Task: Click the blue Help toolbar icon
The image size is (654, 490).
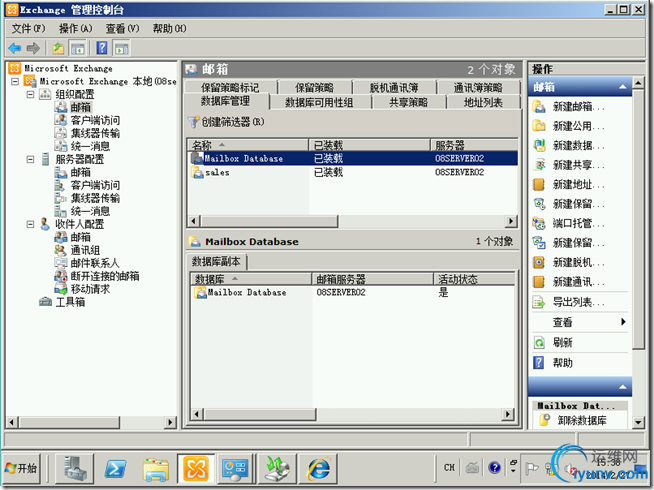Action: pyautogui.click(x=102, y=48)
